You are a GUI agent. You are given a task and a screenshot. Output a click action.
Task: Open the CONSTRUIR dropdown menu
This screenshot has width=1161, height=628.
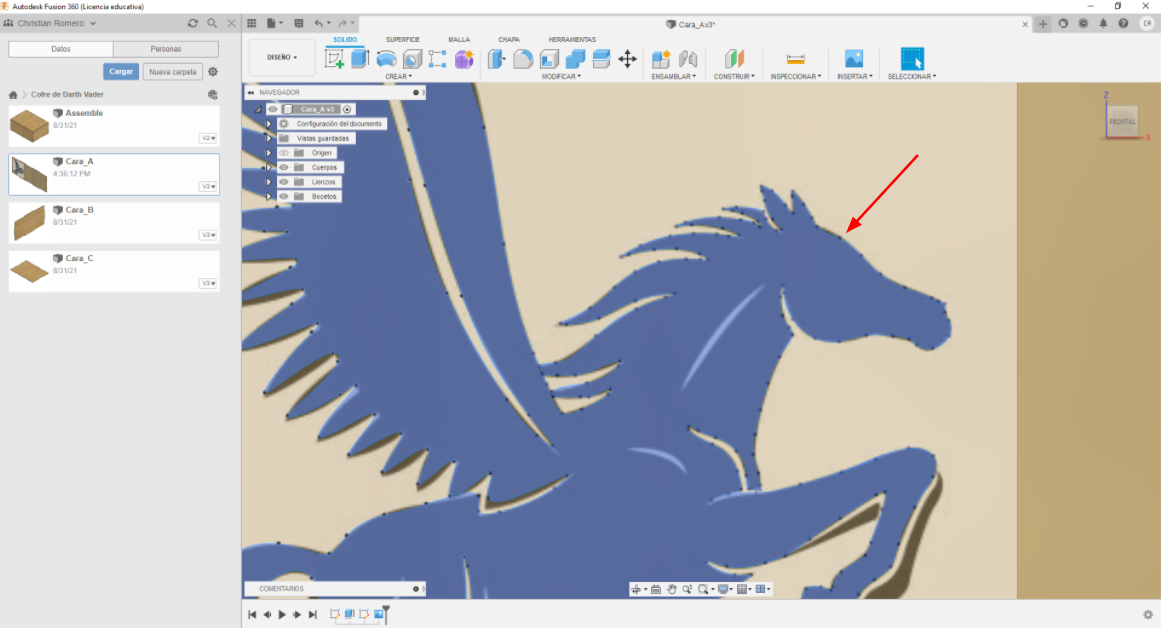pos(735,76)
